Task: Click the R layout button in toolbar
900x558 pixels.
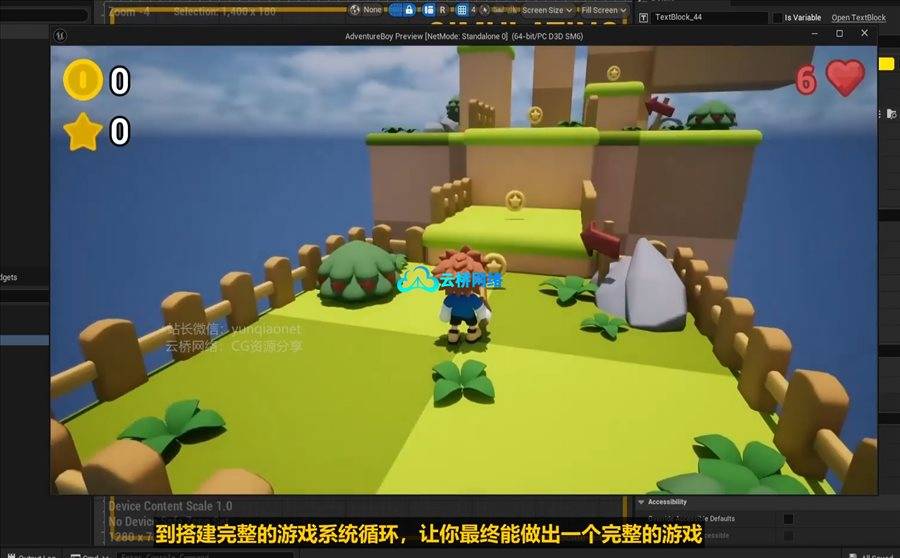Action: [443, 10]
